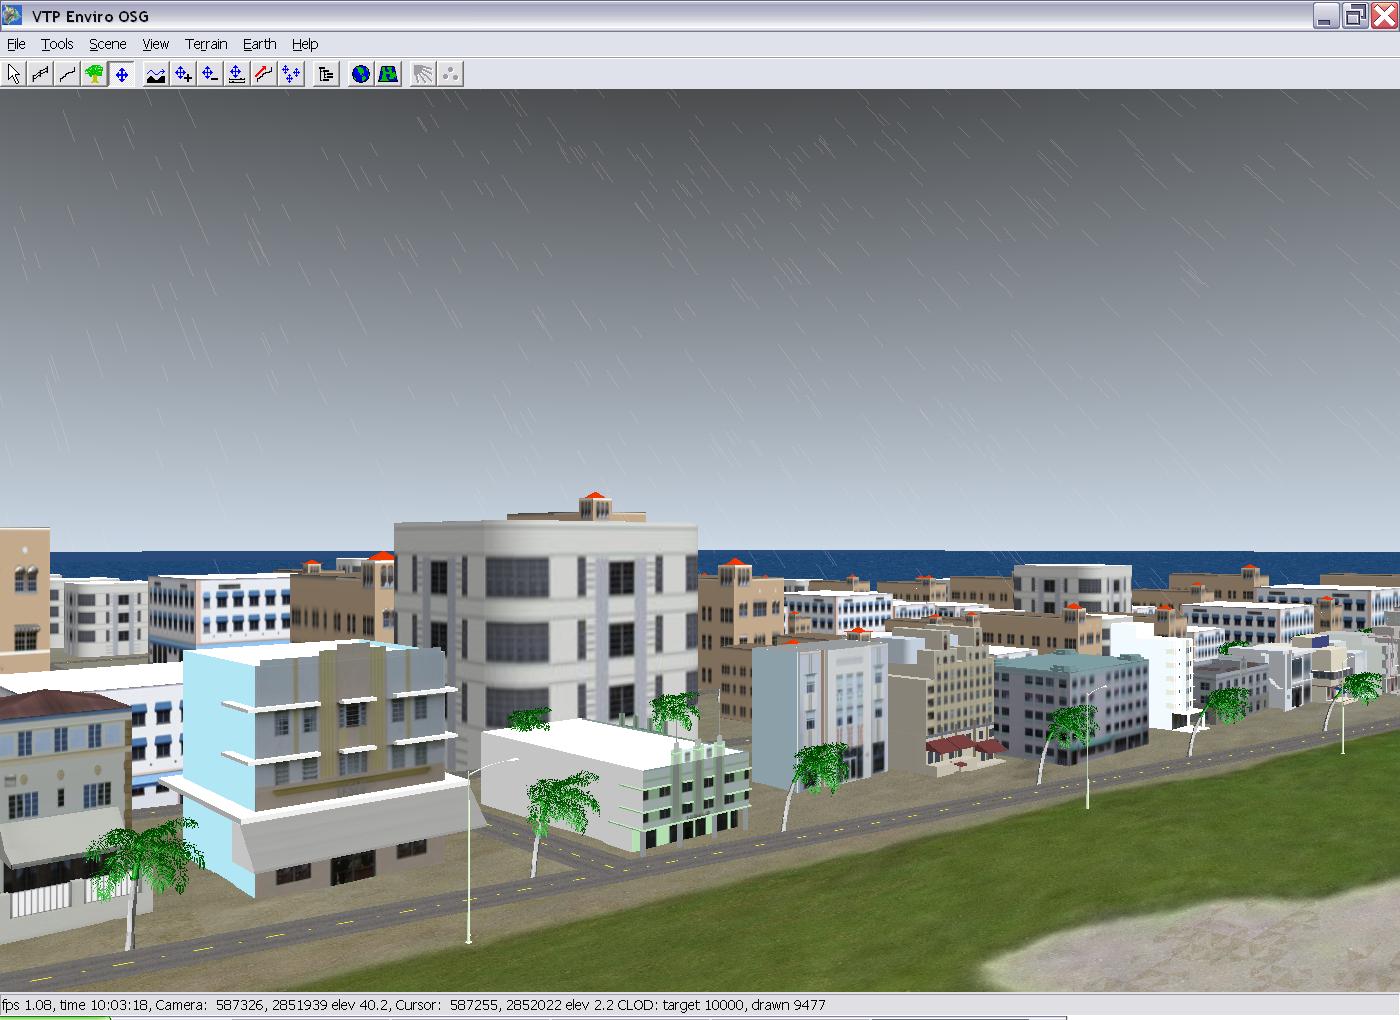1400x1020 pixels.
Task: Open the Terrain menu
Action: [x=206, y=44]
